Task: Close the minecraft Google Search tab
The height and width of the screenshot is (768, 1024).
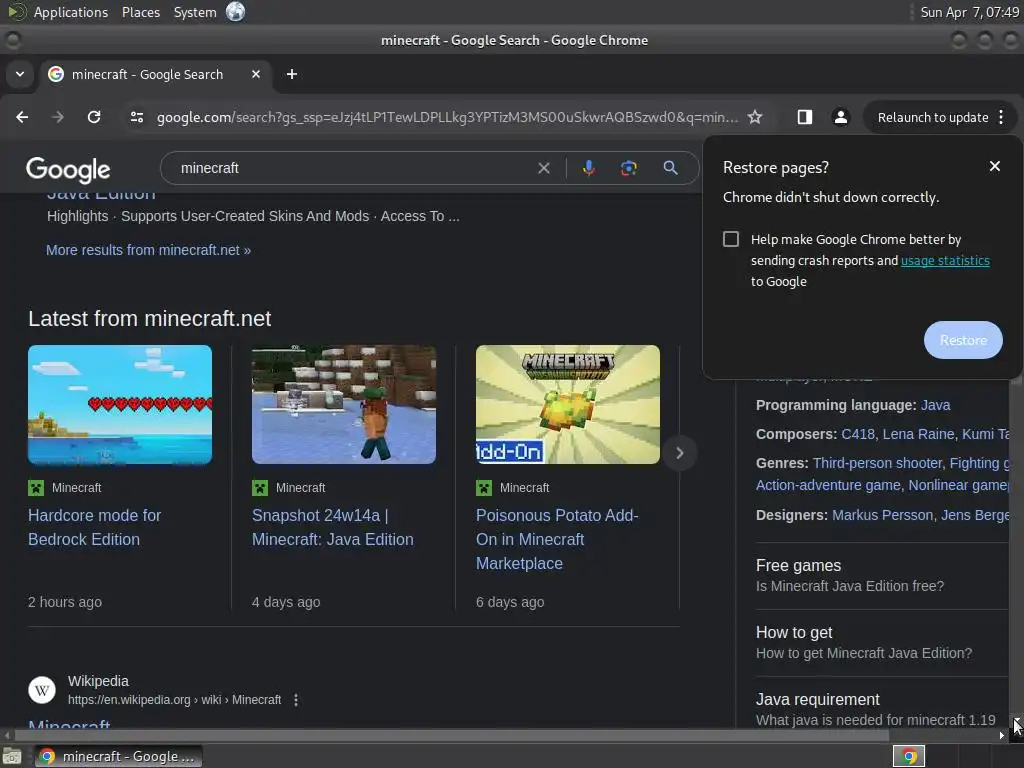Action: pyautogui.click(x=256, y=74)
